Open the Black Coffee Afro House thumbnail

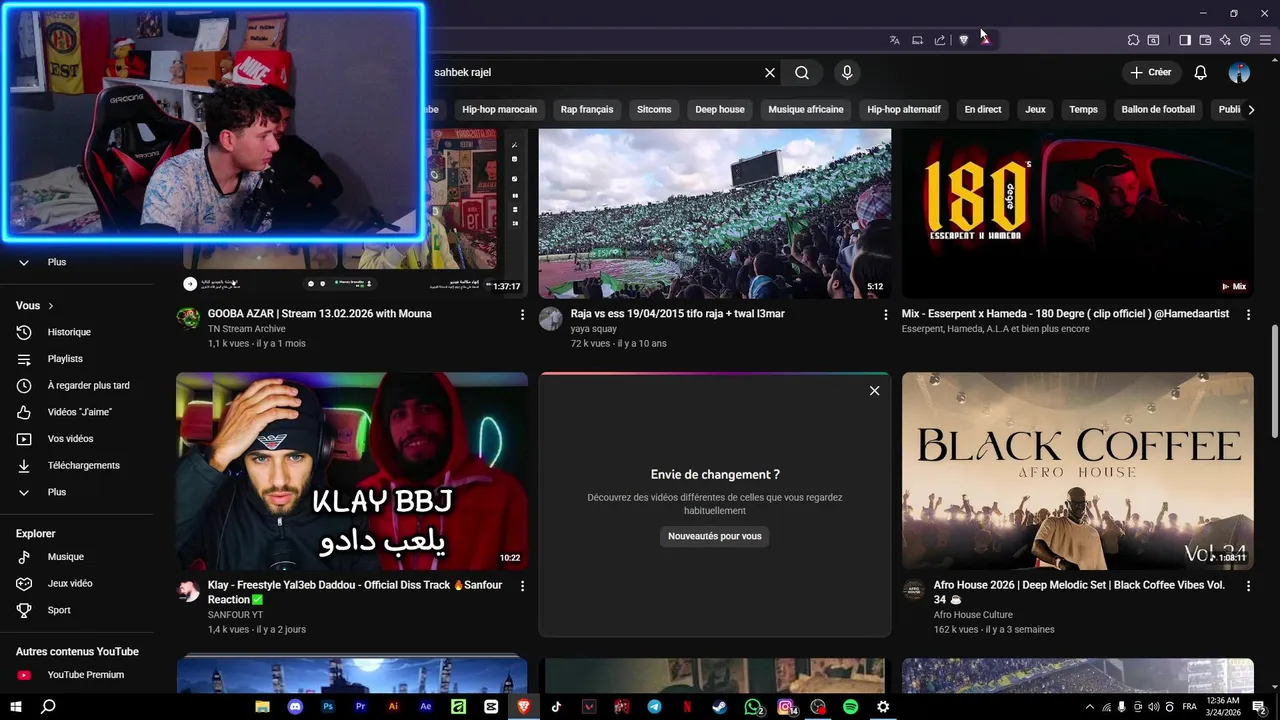[x=1078, y=471]
